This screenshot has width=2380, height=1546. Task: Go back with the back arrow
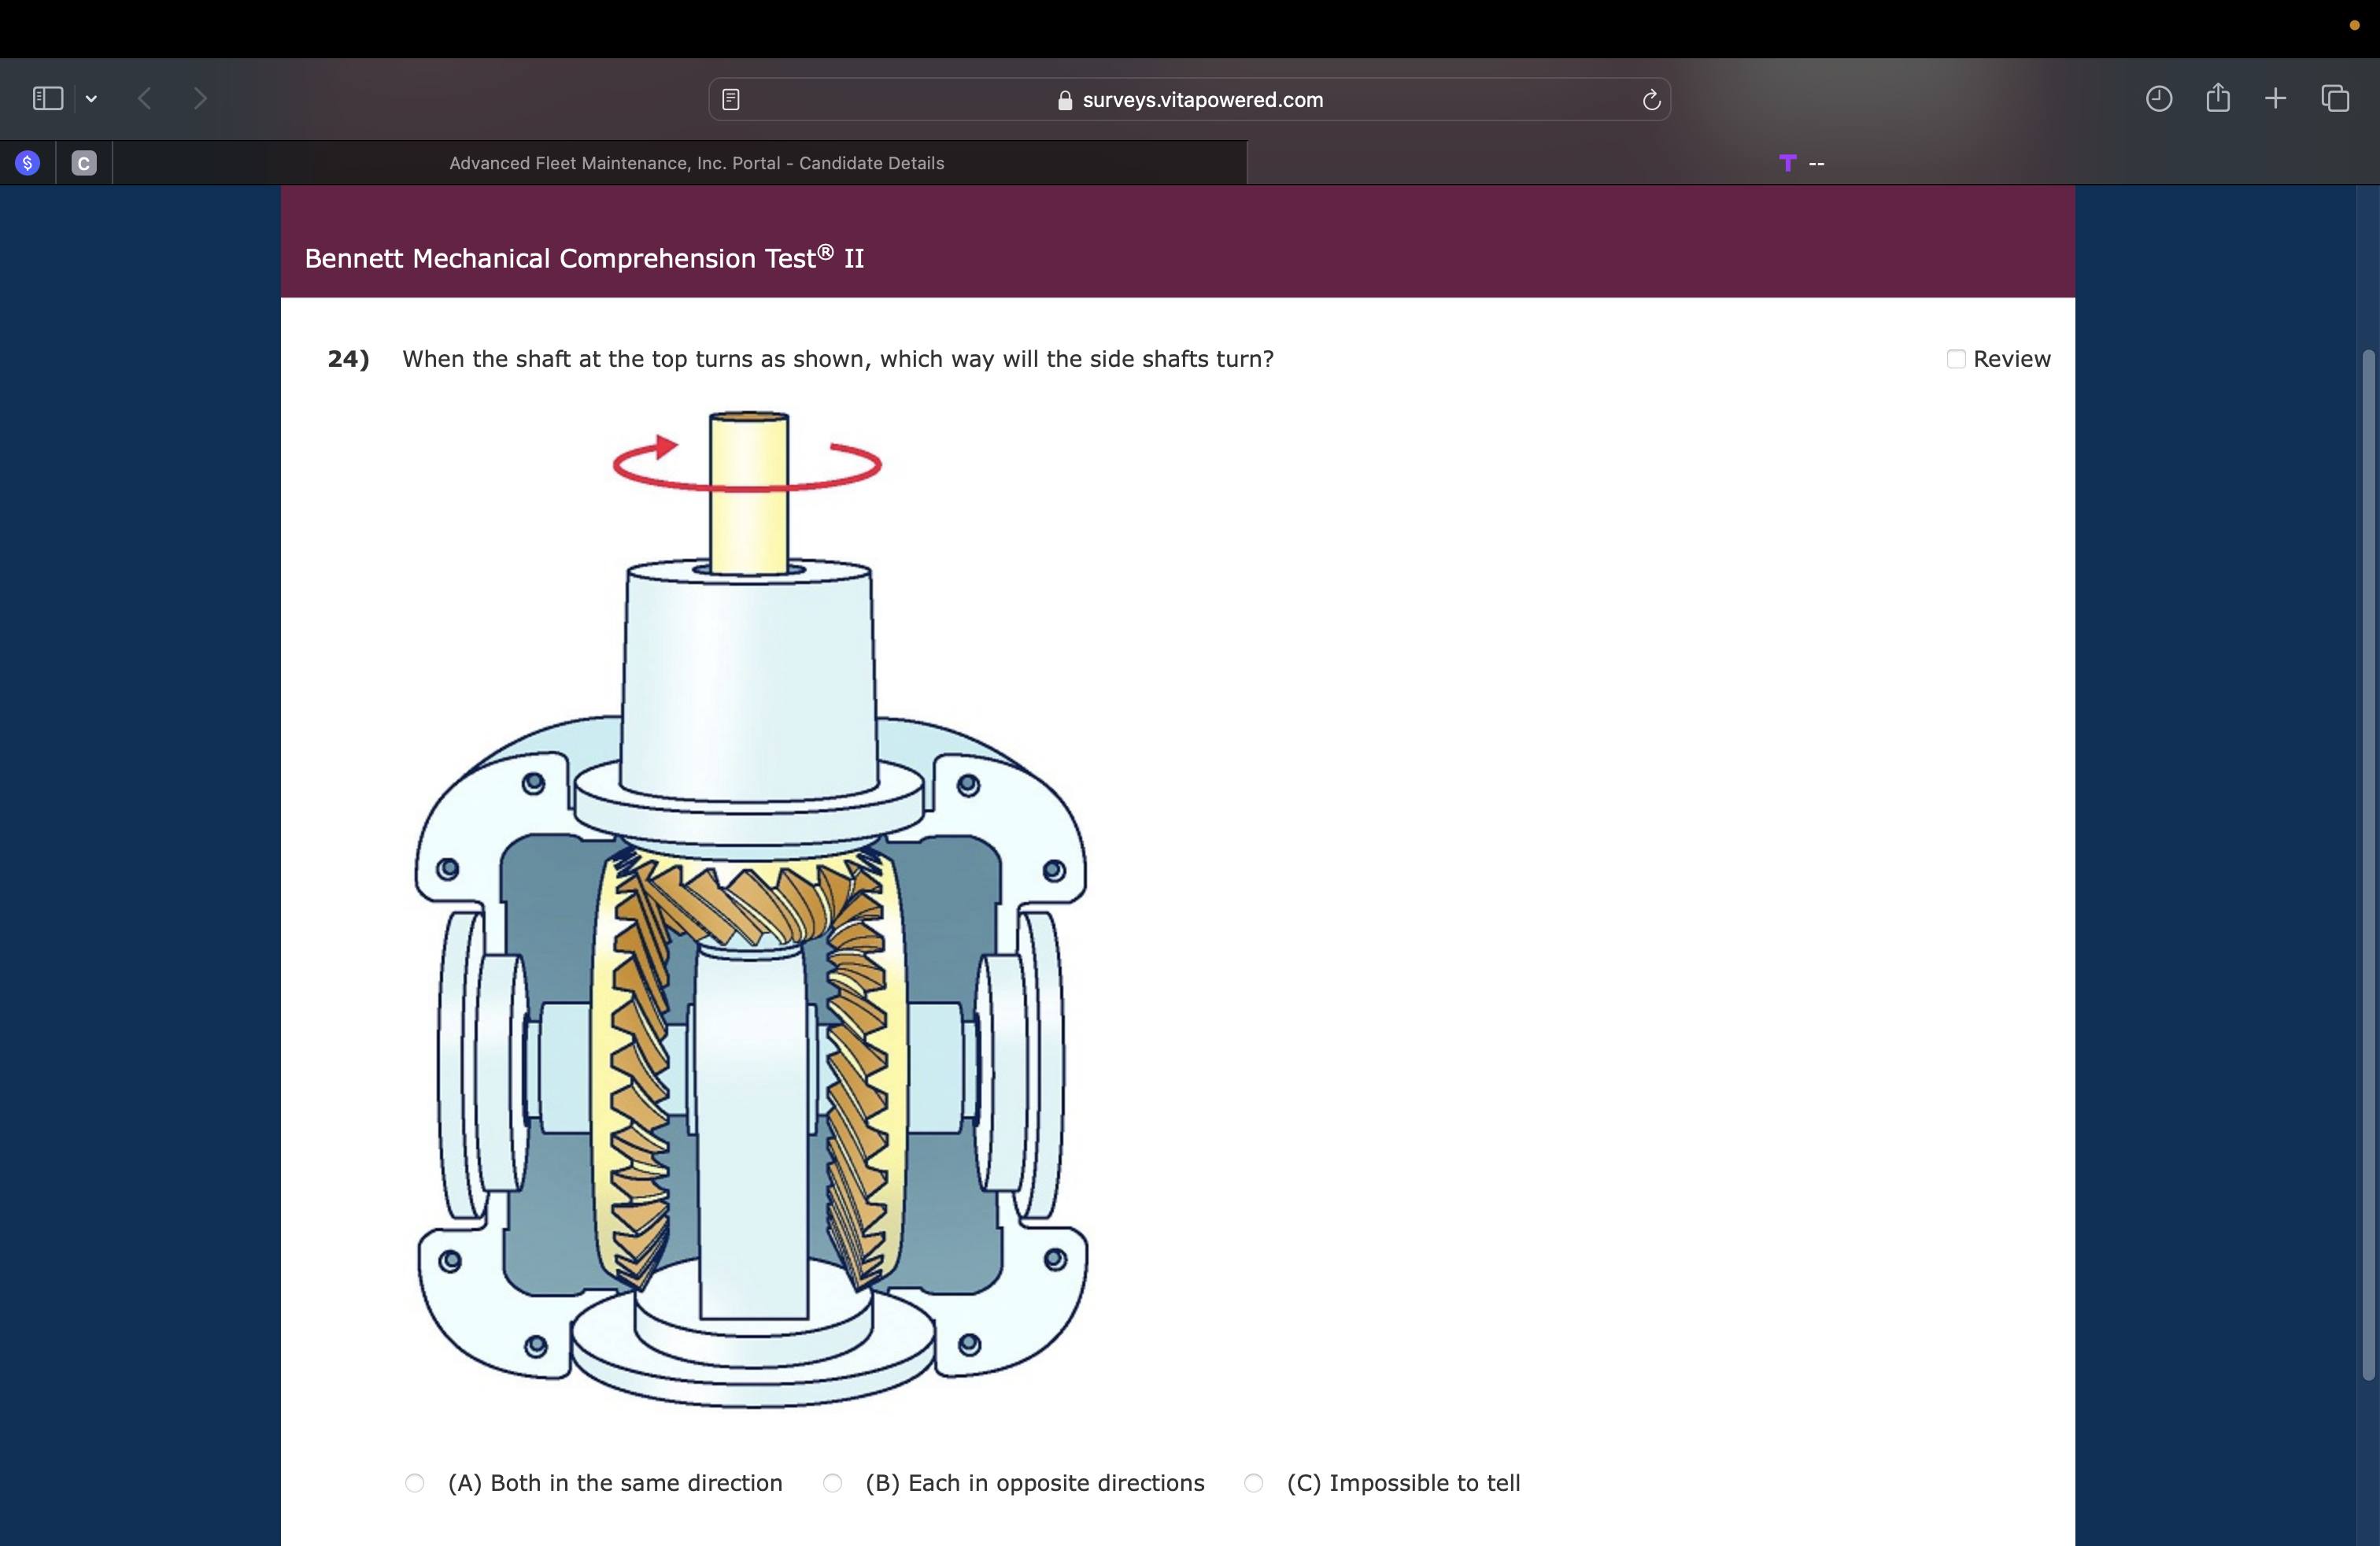point(145,98)
